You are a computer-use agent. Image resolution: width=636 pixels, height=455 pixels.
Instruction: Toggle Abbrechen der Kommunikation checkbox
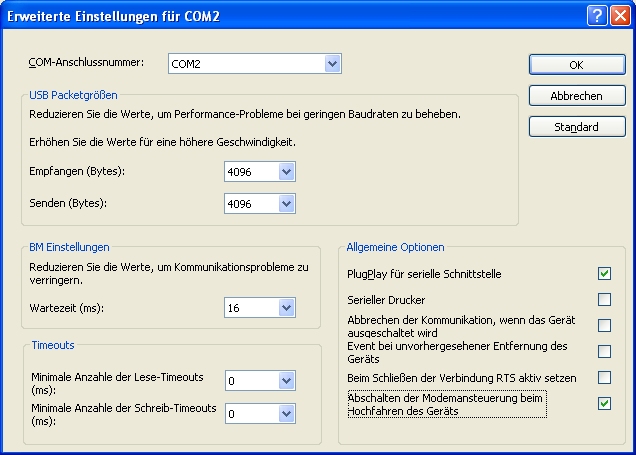604,325
